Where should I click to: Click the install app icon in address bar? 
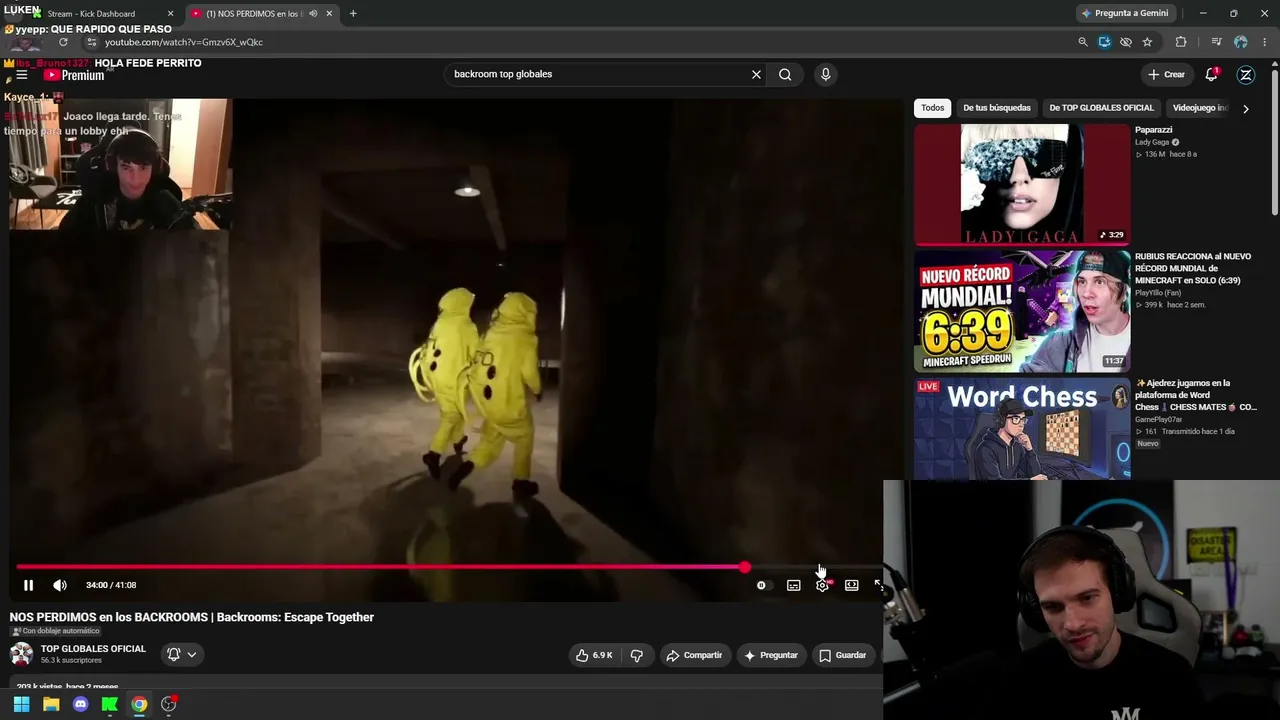point(1104,42)
